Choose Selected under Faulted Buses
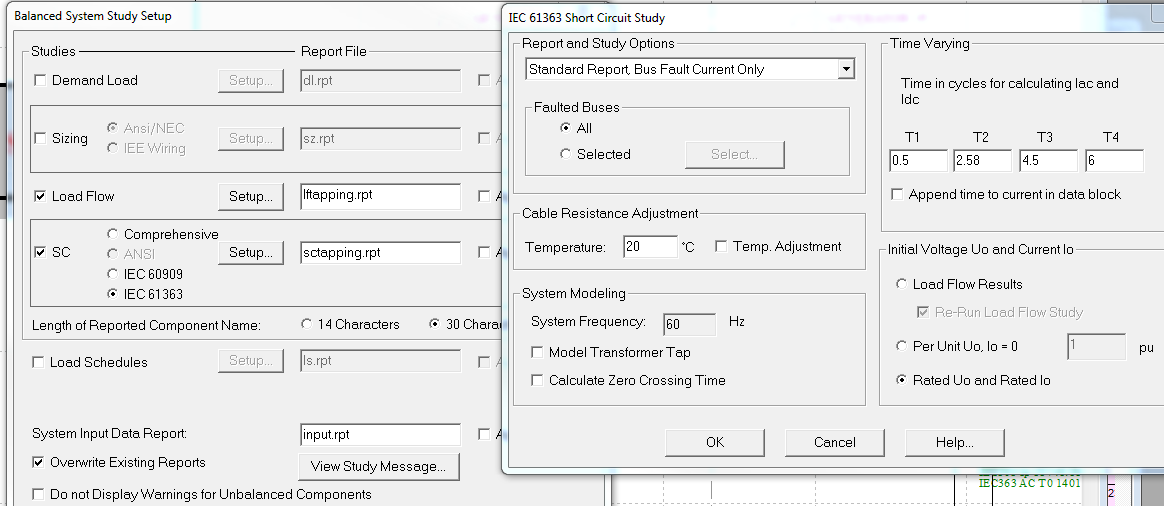1164x506 pixels. (566, 154)
